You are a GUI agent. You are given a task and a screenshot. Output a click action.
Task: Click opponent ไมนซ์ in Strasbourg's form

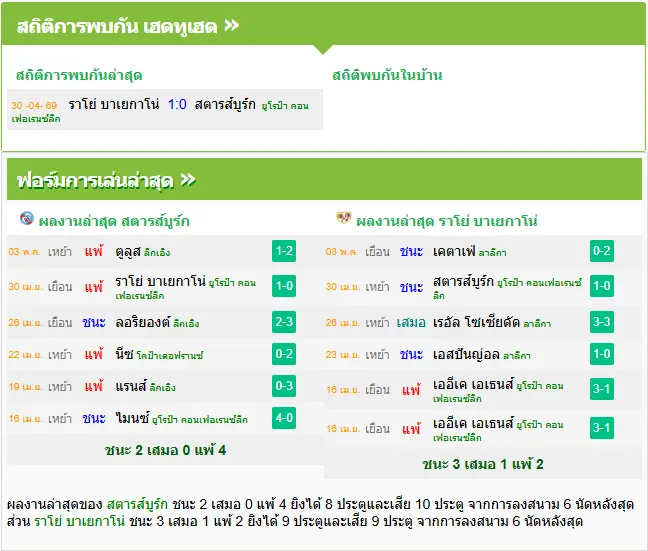coord(132,418)
